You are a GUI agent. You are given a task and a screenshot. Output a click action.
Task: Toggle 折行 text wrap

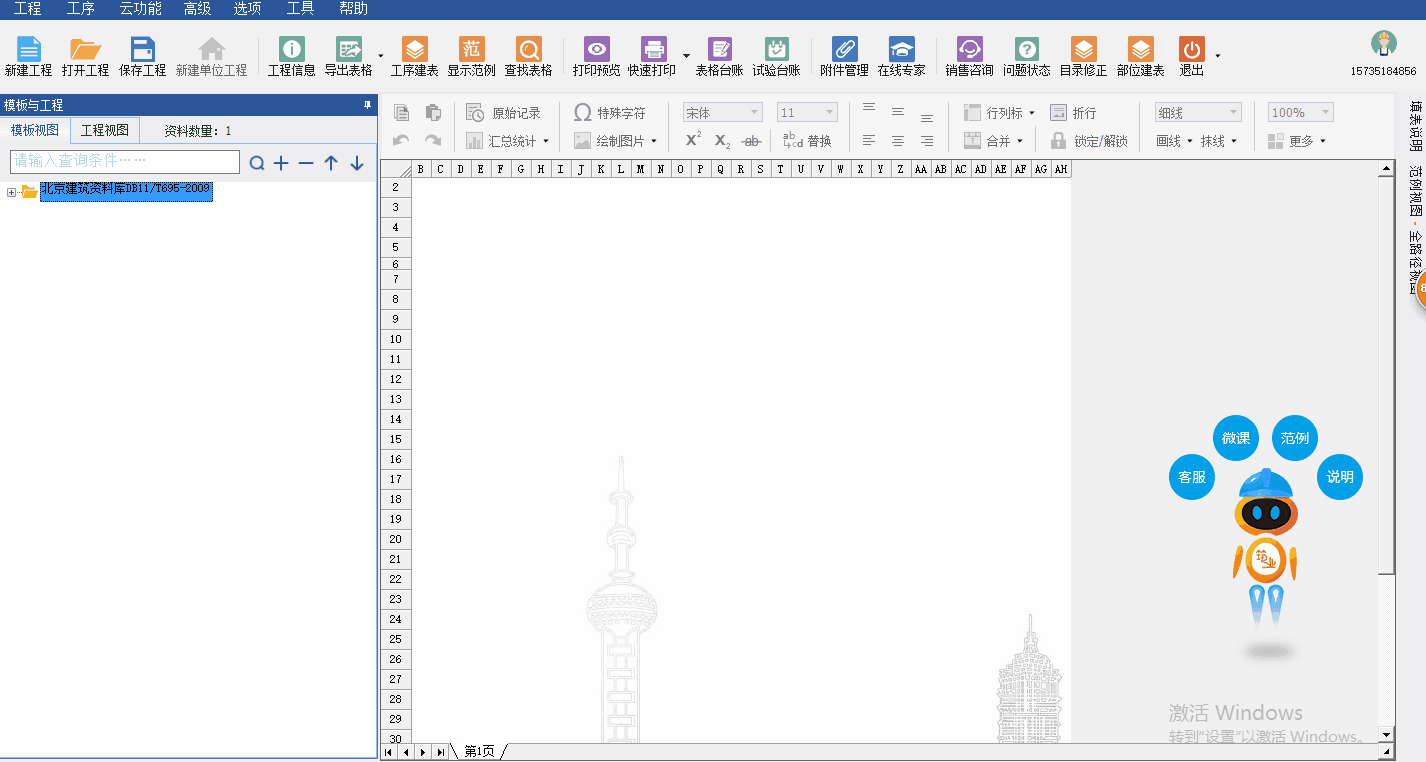pos(1073,113)
